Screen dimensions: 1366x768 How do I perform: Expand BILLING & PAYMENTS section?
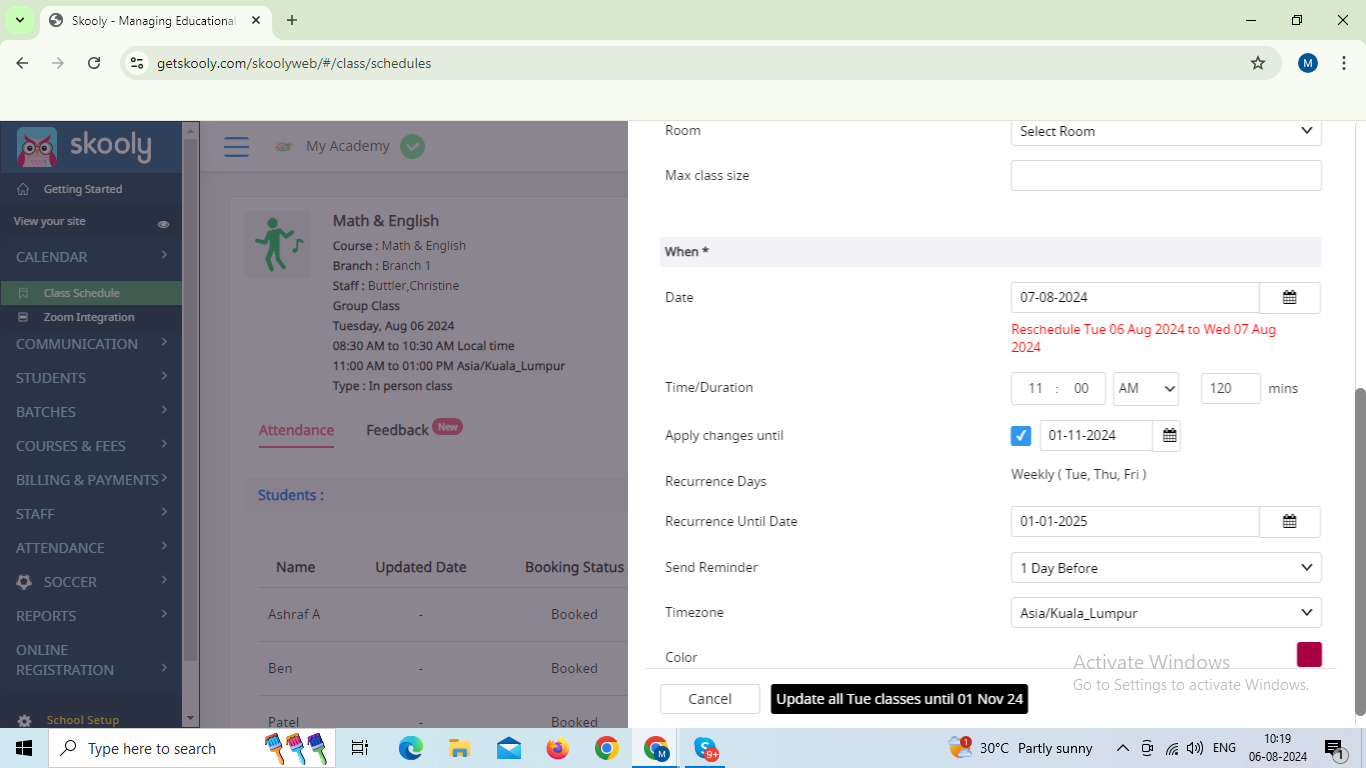91,480
